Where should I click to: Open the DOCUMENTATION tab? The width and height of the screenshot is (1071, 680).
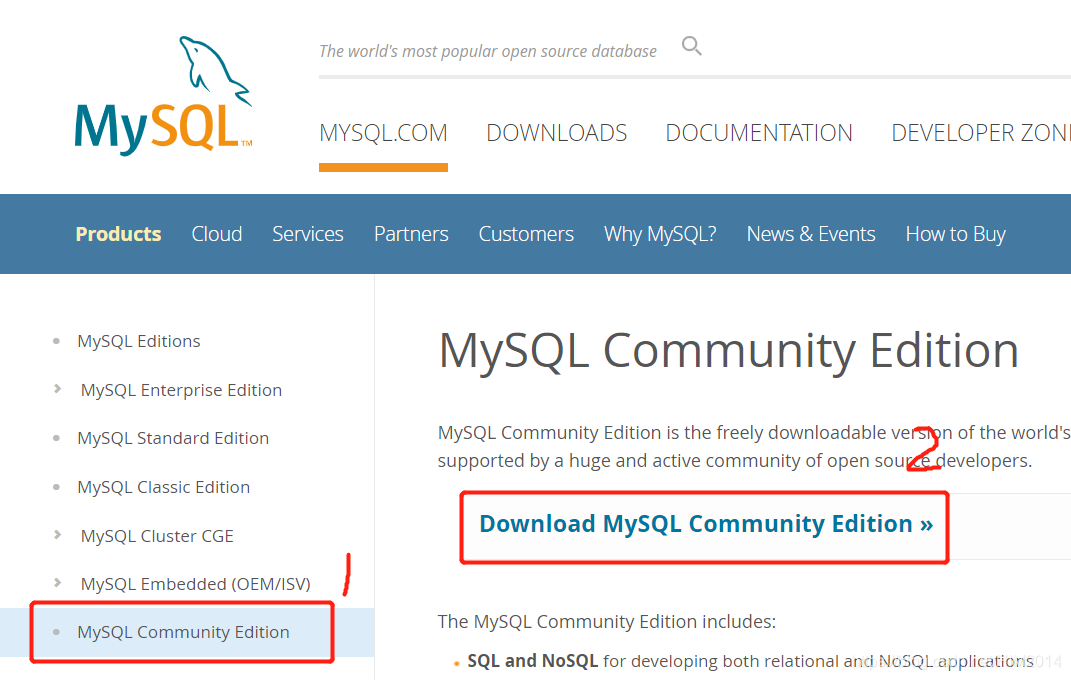[x=759, y=132]
